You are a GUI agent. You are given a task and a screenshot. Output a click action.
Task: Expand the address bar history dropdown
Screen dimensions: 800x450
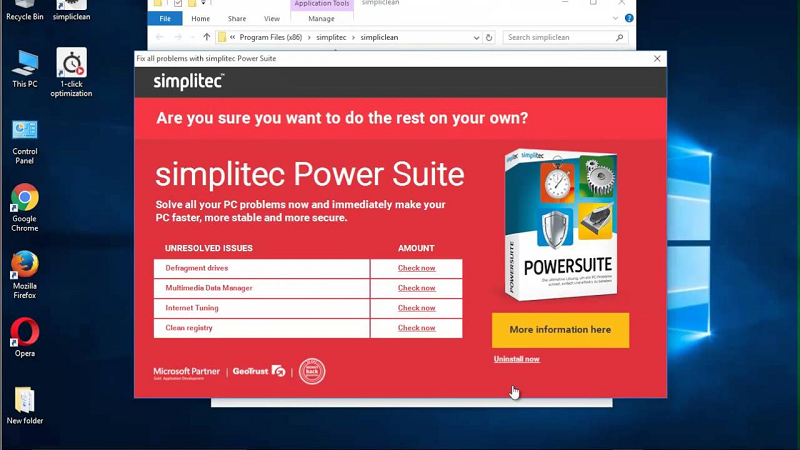[476, 38]
